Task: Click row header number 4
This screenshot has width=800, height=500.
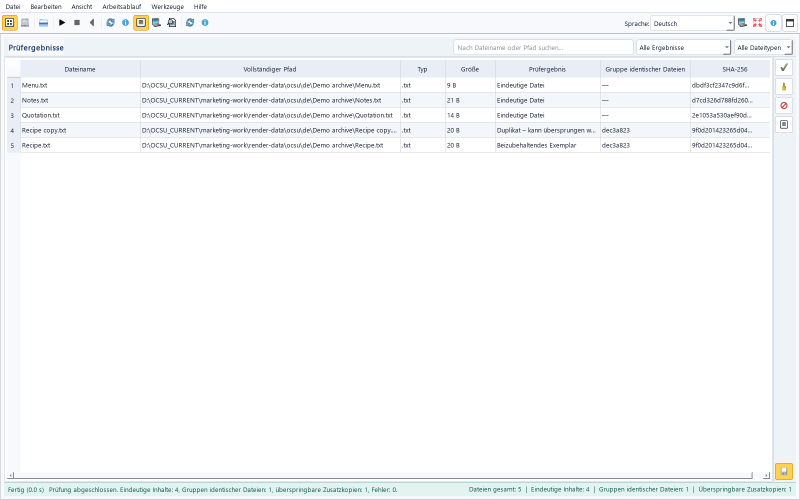Action: click(13, 130)
